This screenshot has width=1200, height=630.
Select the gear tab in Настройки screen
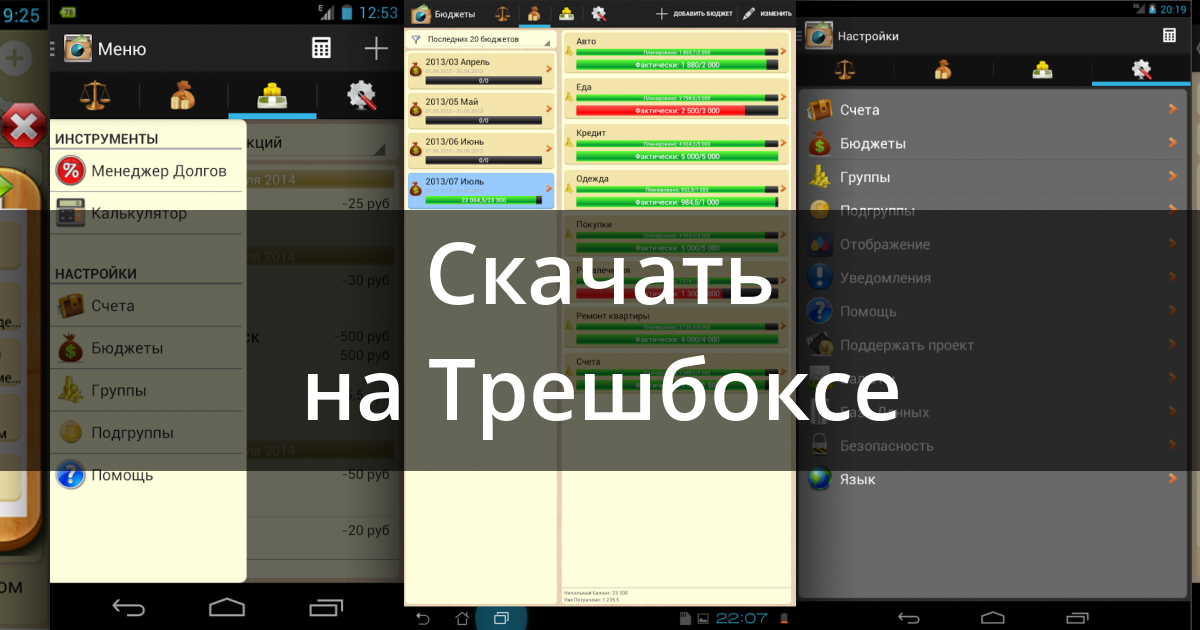click(1140, 70)
